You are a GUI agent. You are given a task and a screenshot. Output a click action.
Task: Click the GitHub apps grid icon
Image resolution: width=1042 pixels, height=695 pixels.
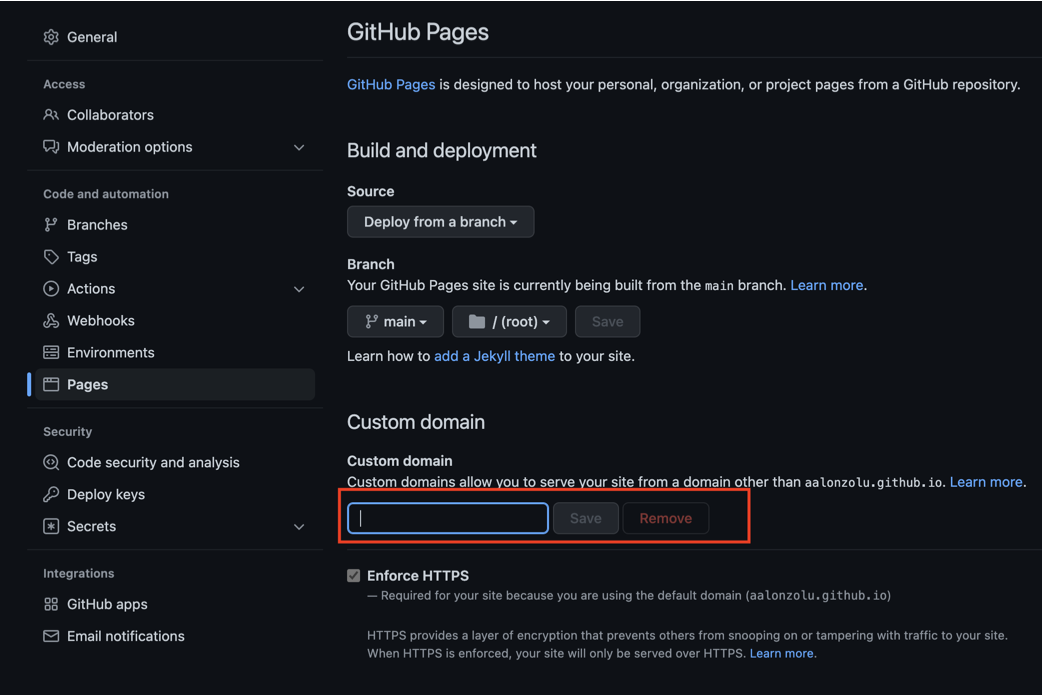click(x=51, y=604)
